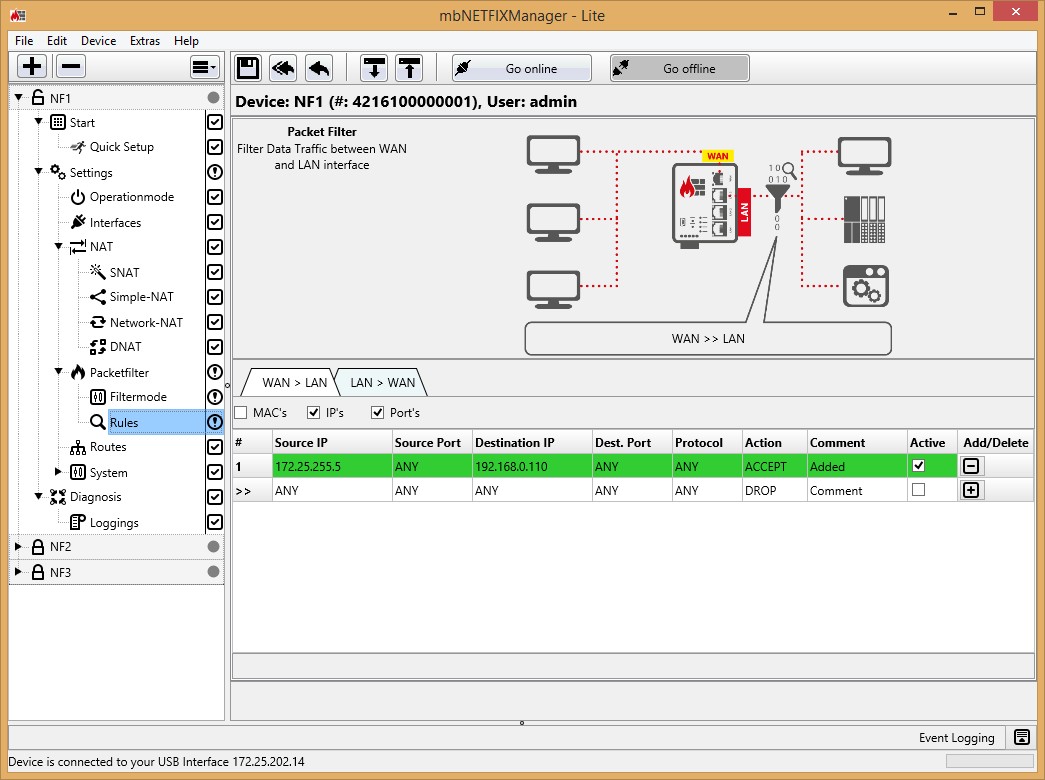The width and height of the screenshot is (1045, 780).
Task: Toggle Active checkbox for rule 1
Action: (918, 466)
